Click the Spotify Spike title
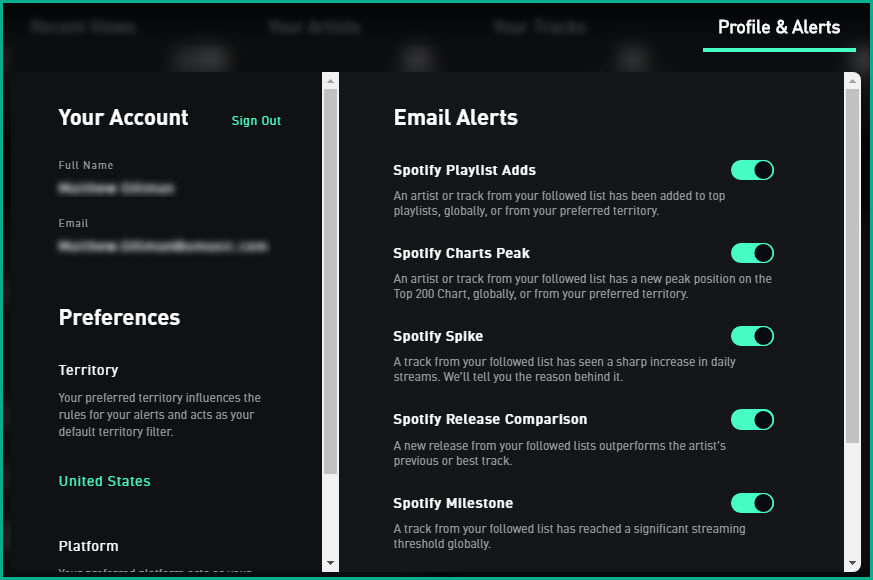The height and width of the screenshot is (580, 873). (x=438, y=336)
